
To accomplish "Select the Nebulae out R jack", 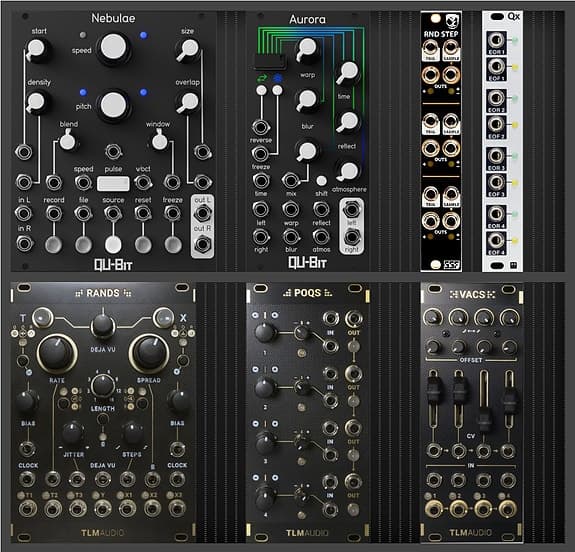I will click(x=202, y=244).
